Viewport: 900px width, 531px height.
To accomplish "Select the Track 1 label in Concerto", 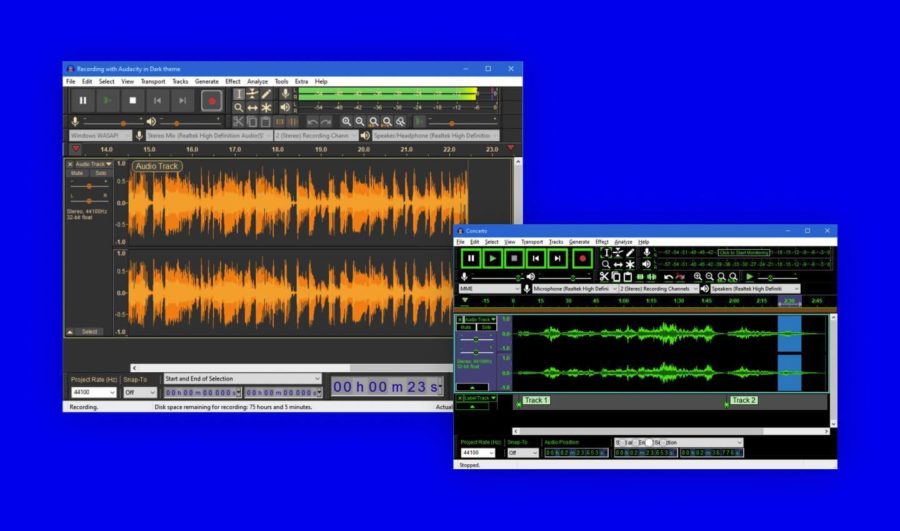I will point(536,400).
